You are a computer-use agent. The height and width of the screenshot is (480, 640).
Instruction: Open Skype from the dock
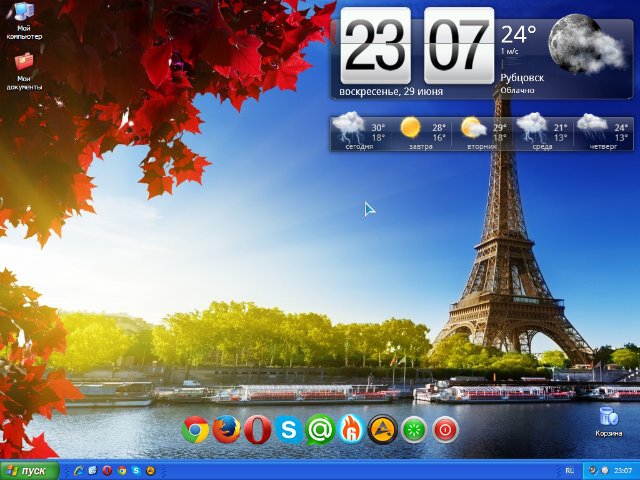point(289,430)
